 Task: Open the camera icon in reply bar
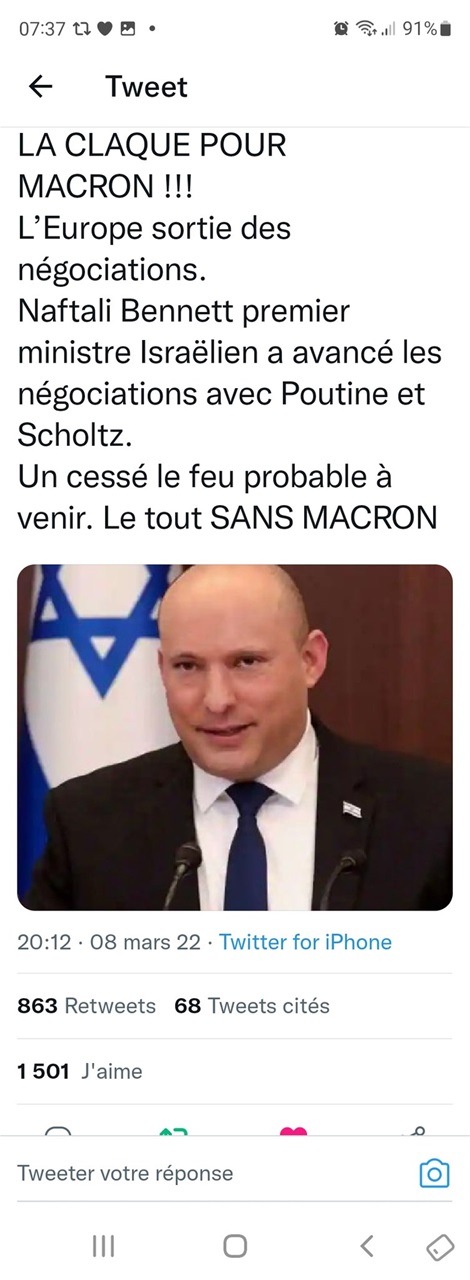pos(433,1173)
